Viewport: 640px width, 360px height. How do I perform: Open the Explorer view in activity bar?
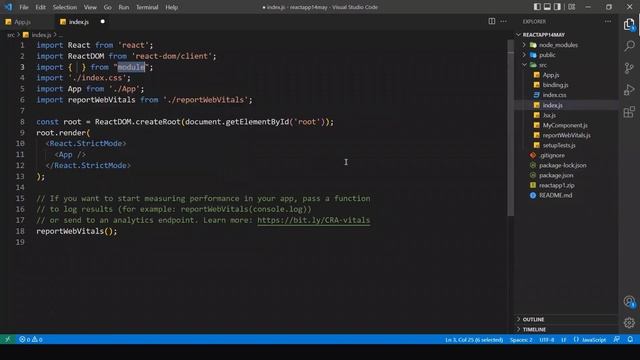pyautogui.click(x=629, y=24)
